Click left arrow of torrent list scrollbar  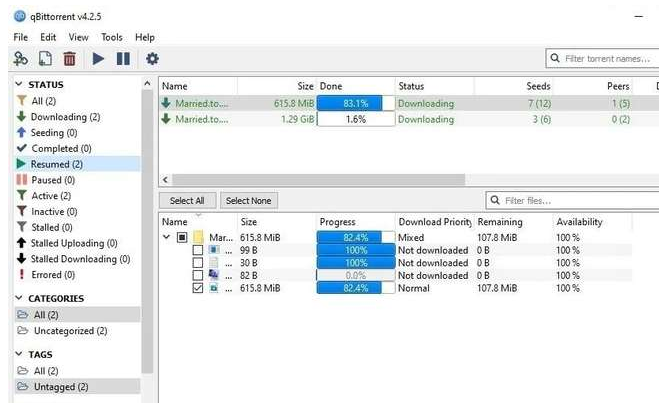point(165,180)
